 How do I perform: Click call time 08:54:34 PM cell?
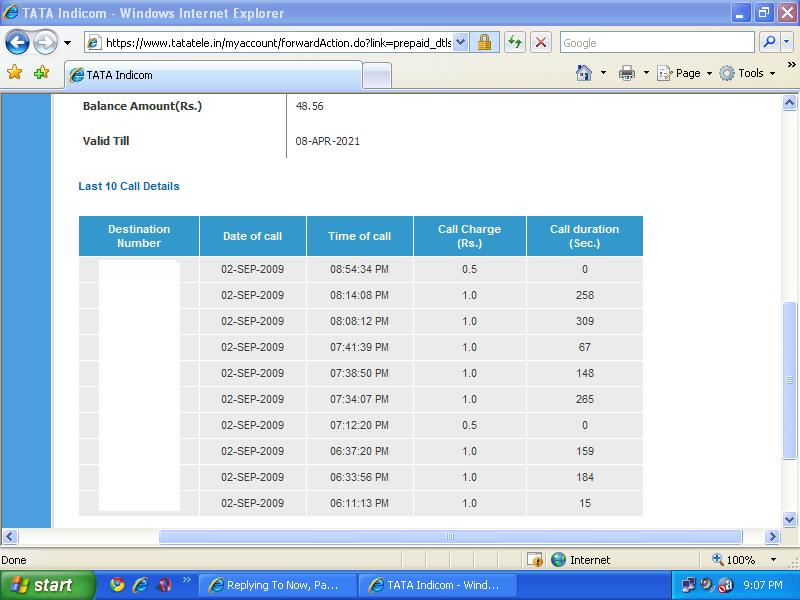pyautogui.click(x=359, y=269)
